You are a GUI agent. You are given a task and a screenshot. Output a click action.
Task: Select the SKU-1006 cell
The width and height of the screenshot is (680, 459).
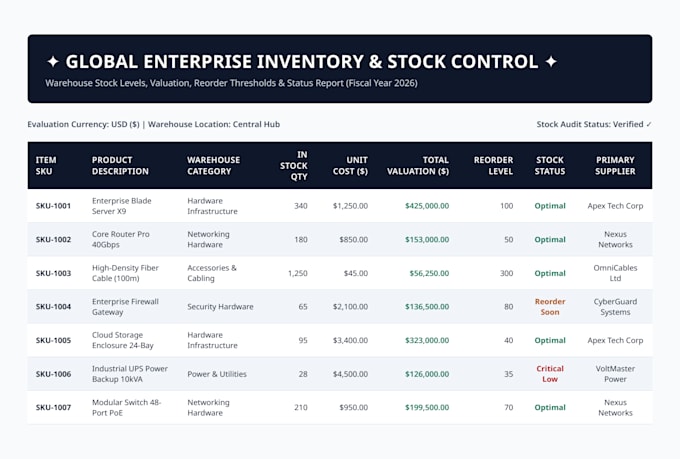tap(53, 374)
